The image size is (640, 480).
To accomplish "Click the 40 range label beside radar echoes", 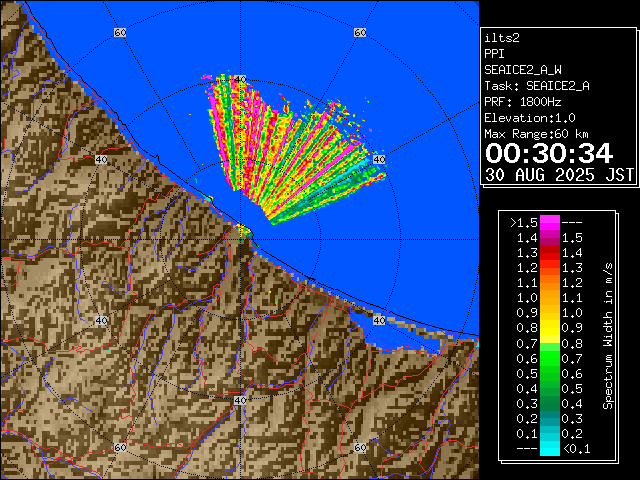I will tap(379, 160).
